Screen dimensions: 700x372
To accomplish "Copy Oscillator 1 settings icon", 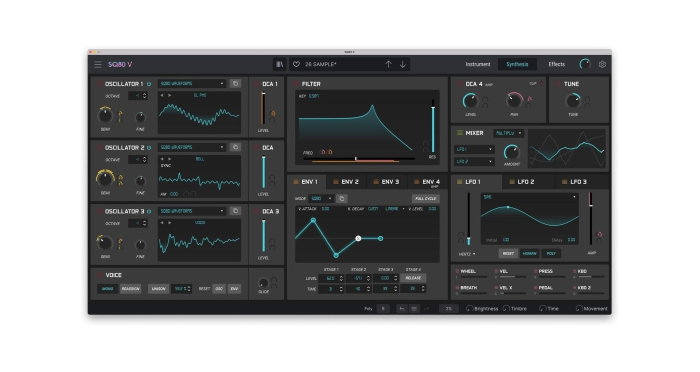I will click(x=235, y=84).
